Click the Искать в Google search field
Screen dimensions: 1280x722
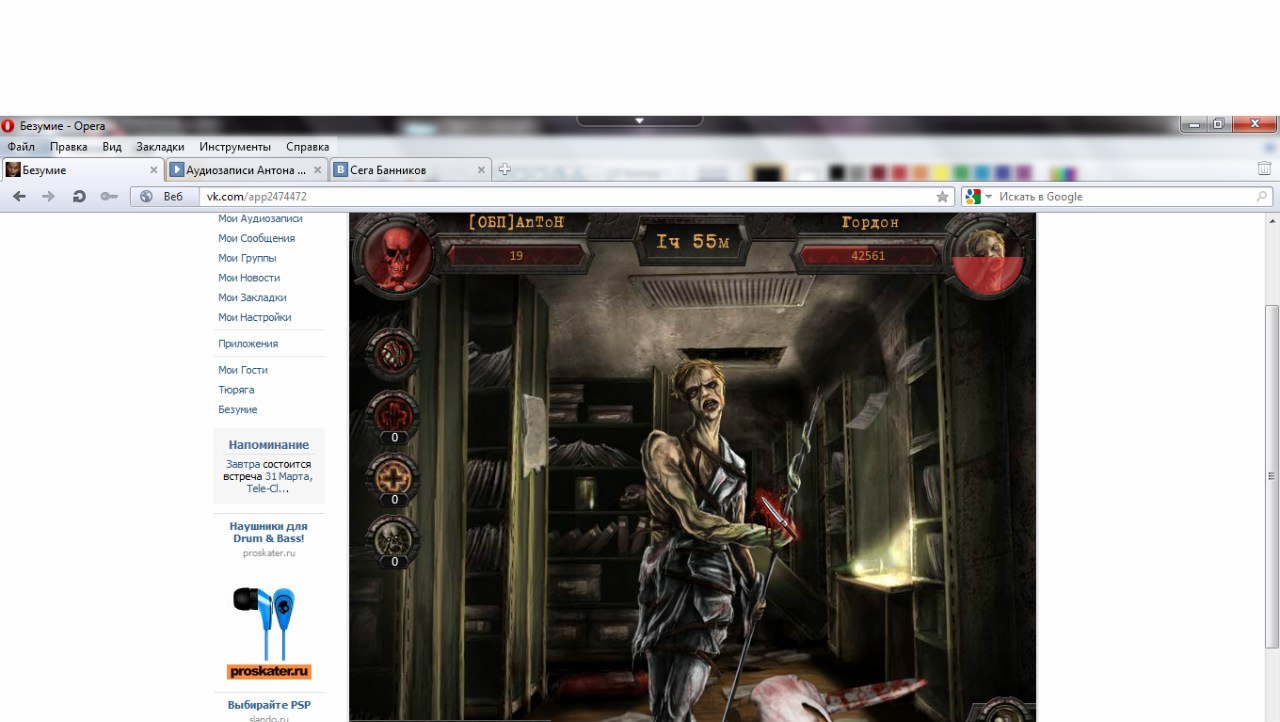[x=1117, y=197]
